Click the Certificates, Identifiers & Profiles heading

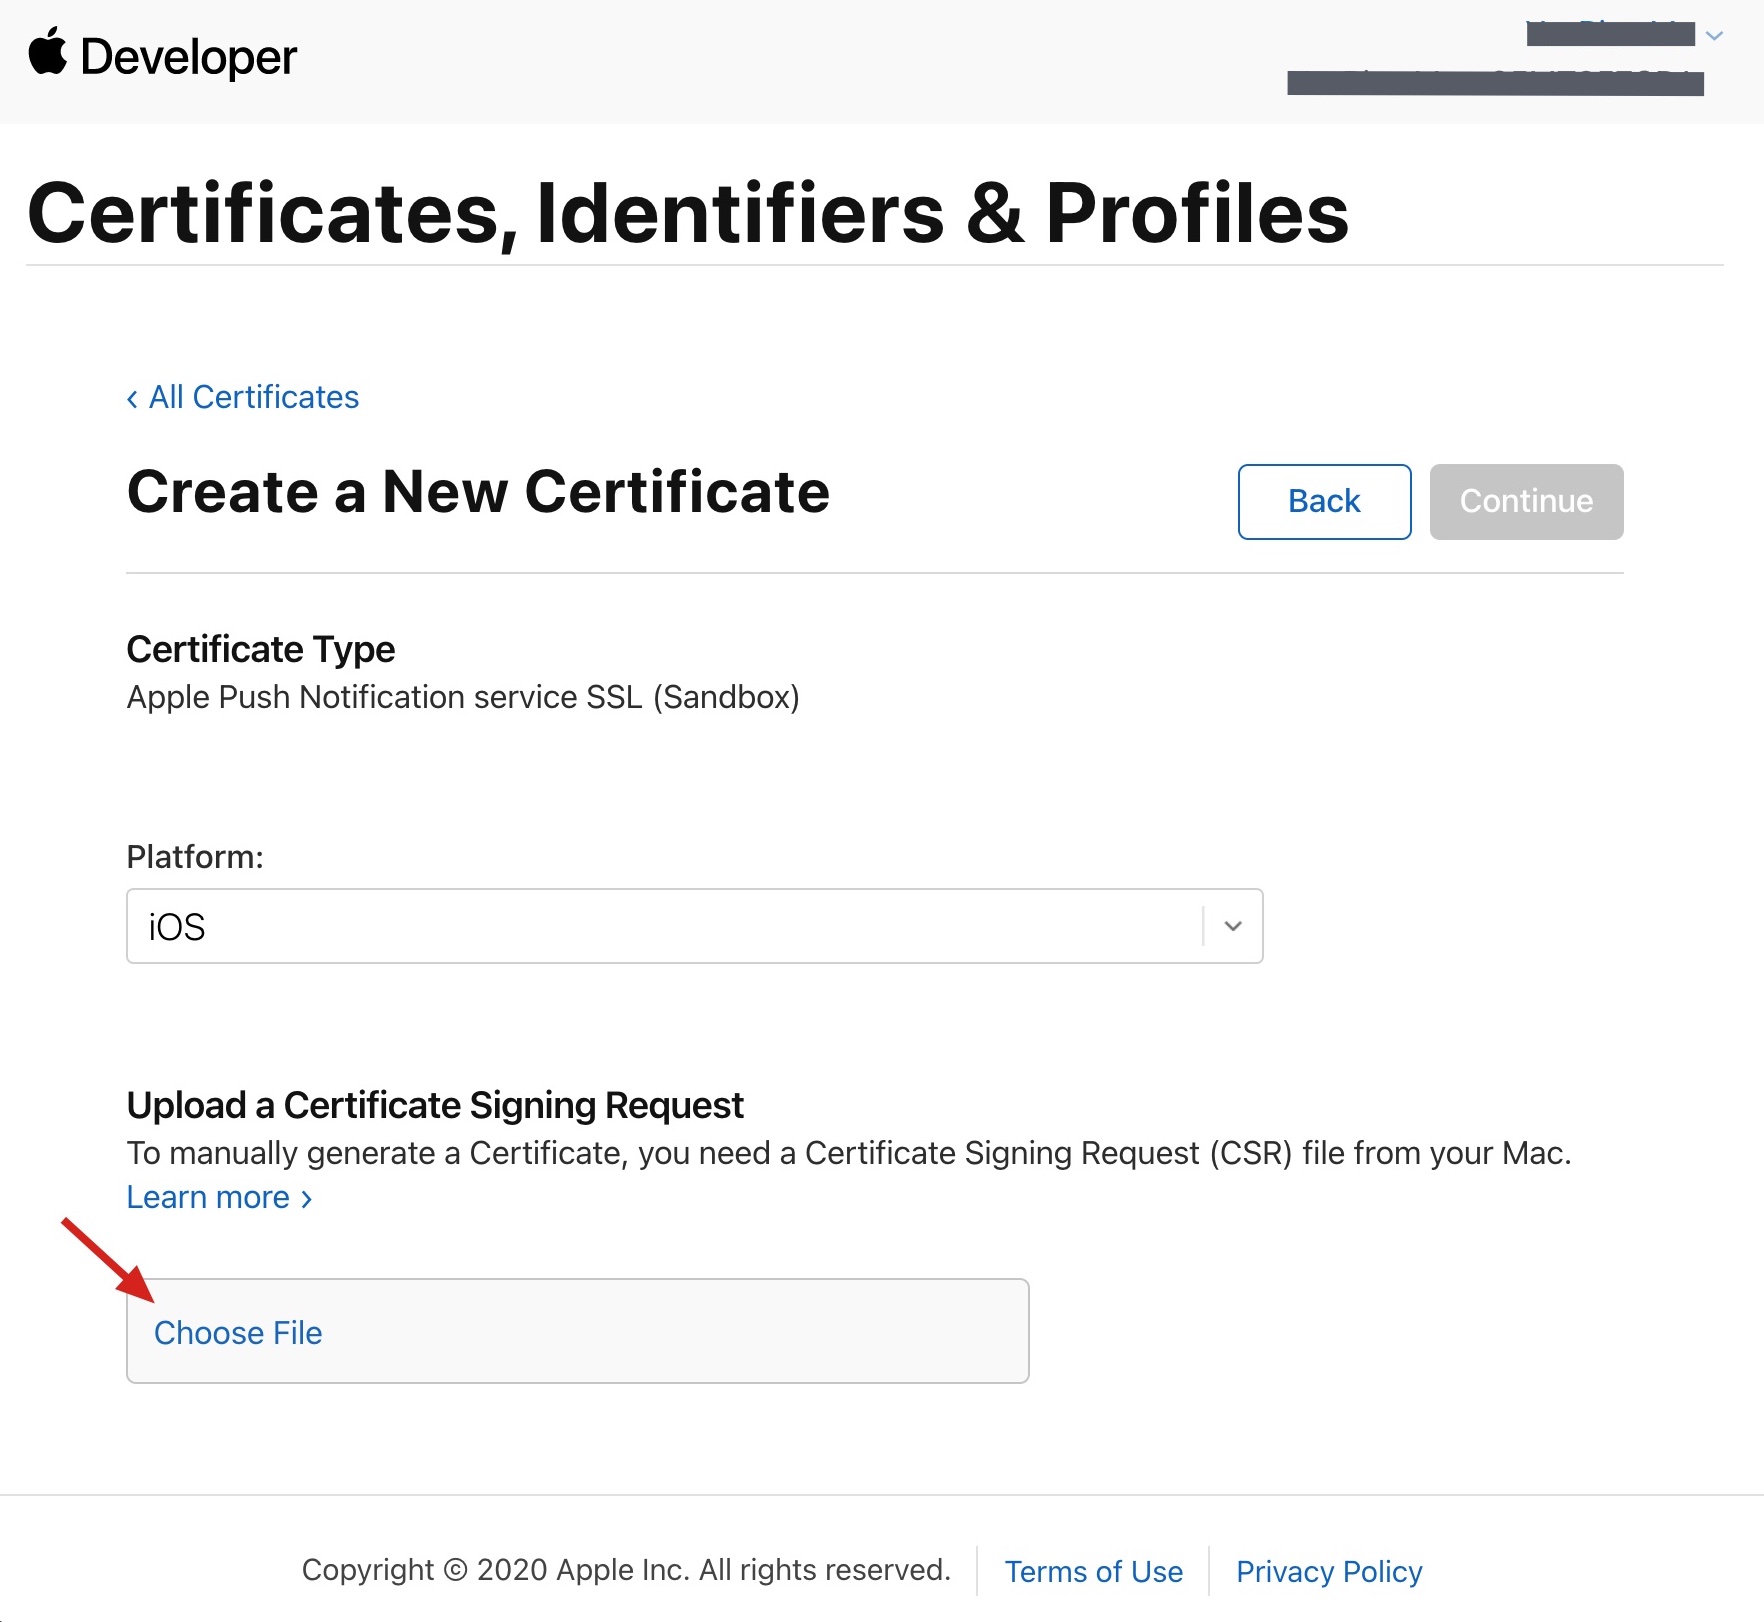point(688,213)
